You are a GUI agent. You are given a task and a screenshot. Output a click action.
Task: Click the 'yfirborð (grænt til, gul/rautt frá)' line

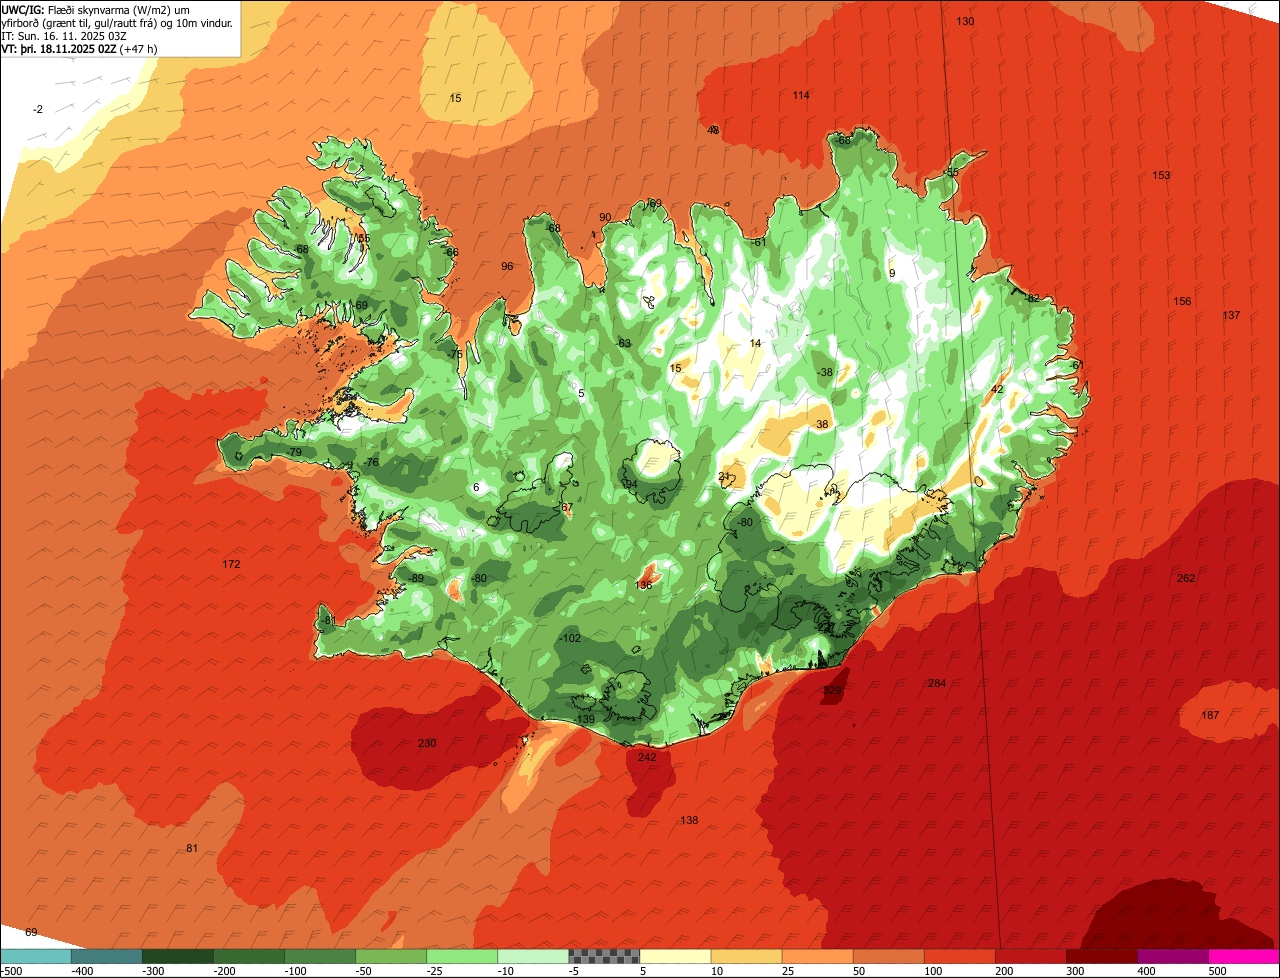point(116,22)
